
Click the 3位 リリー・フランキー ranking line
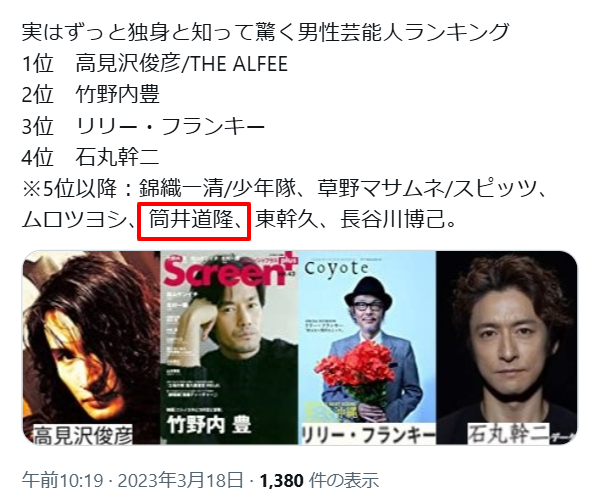click(143, 126)
